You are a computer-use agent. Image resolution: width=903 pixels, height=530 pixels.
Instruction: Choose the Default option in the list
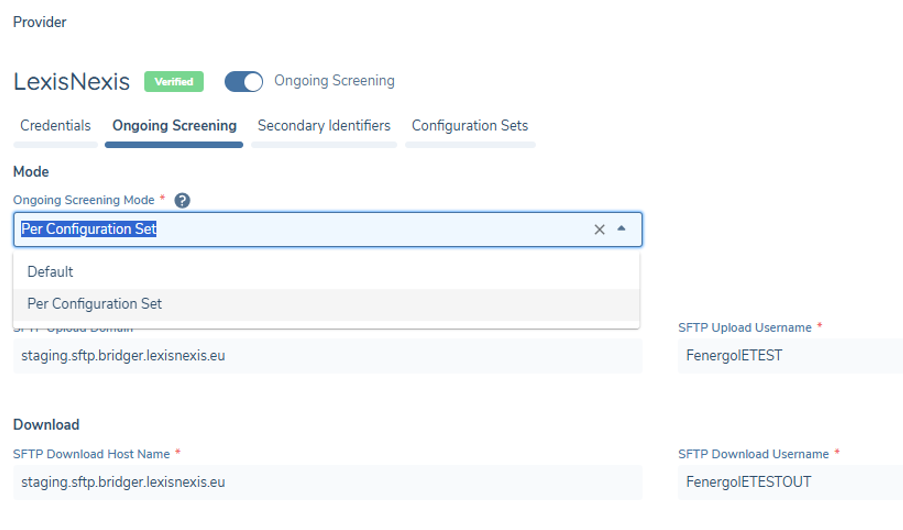(x=326, y=272)
